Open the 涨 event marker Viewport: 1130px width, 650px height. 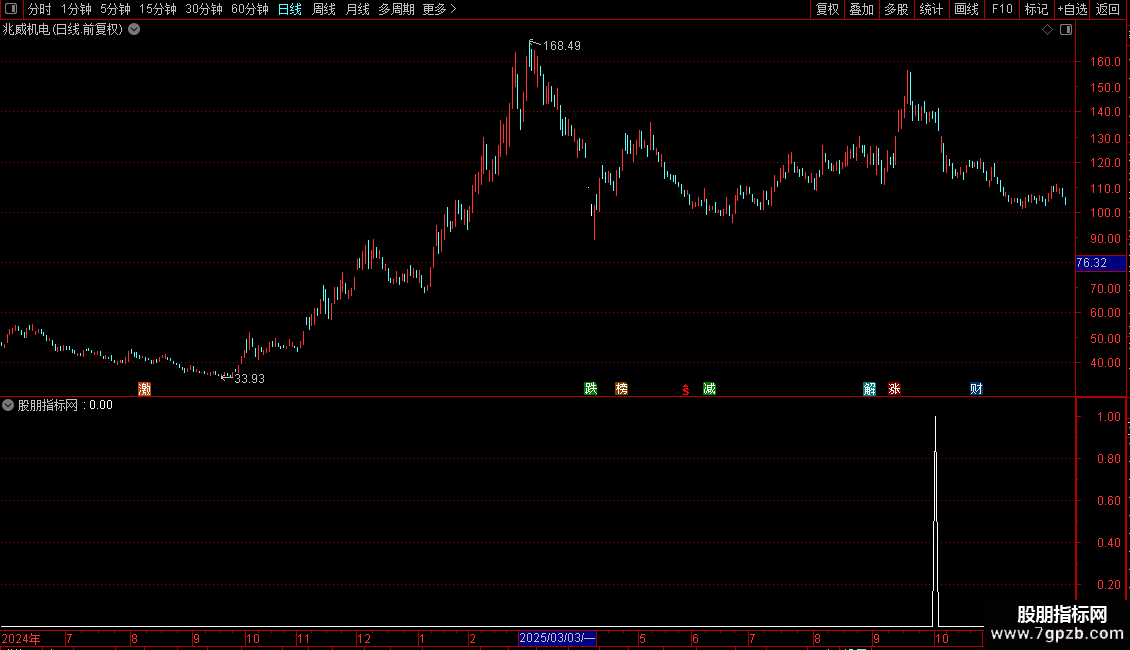894,389
